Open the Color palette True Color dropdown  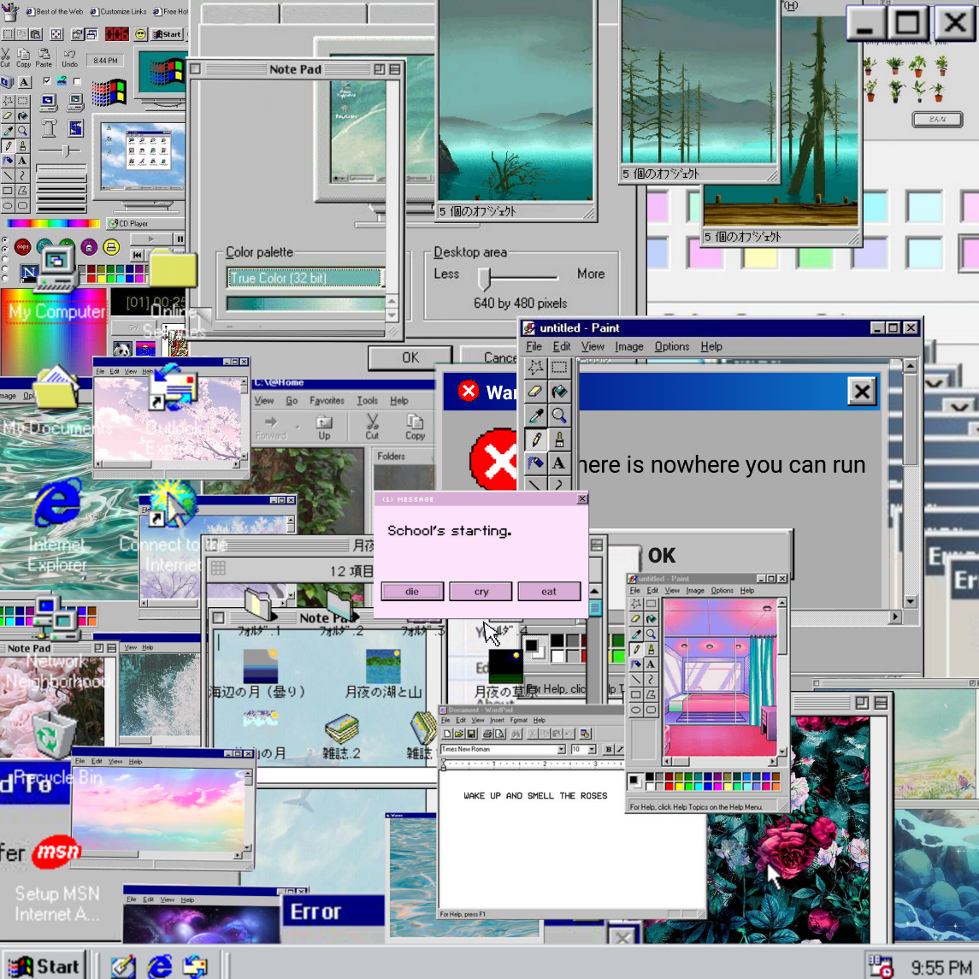tap(305, 278)
